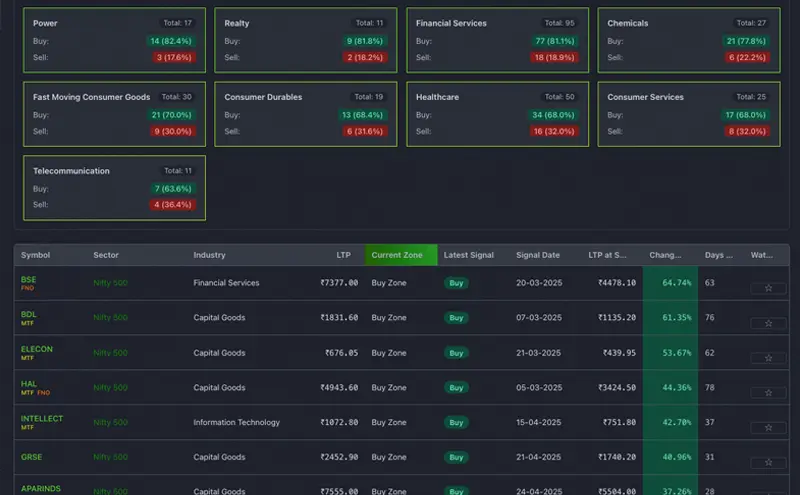Open the Healthcare sector card
The image size is (800, 495).
pyautogui.click(x=497, y=114)
